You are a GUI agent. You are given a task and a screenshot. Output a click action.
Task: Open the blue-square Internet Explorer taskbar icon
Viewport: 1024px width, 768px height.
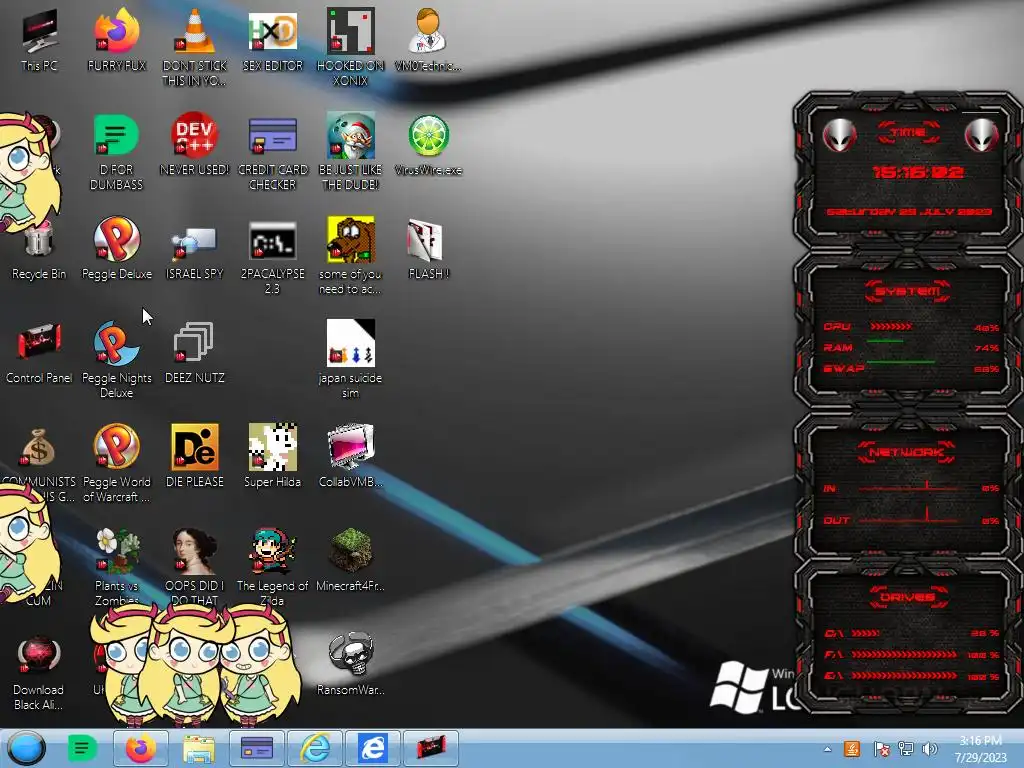(x=372, y=748)
